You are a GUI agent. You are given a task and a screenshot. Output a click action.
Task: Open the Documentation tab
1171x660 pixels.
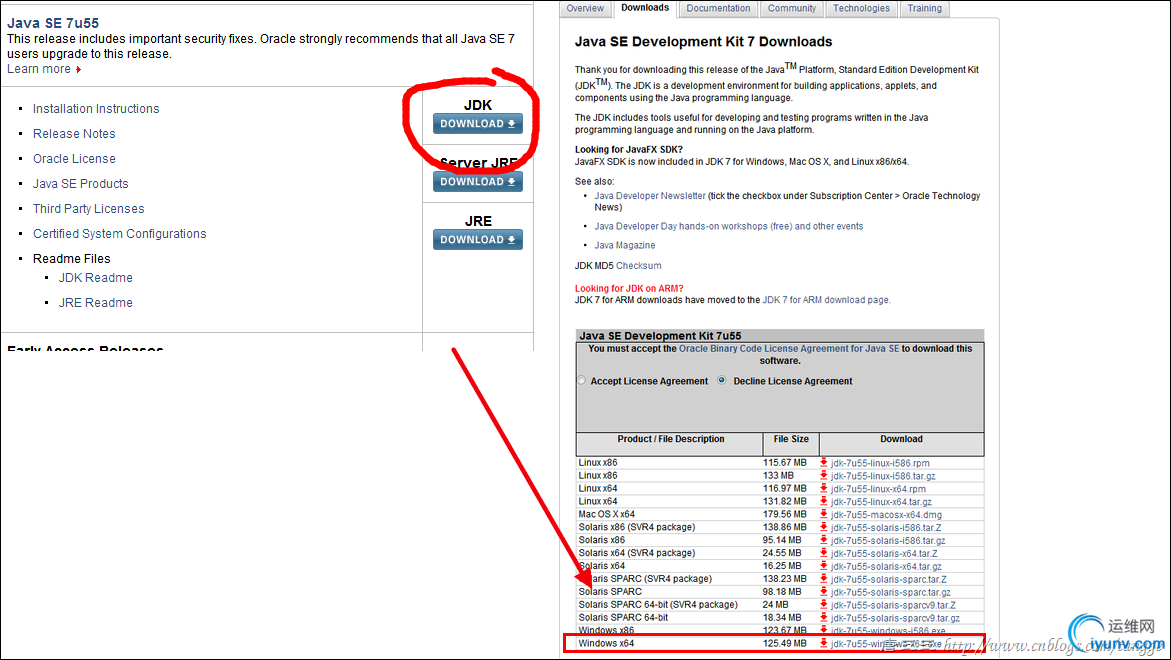[718, 8]
